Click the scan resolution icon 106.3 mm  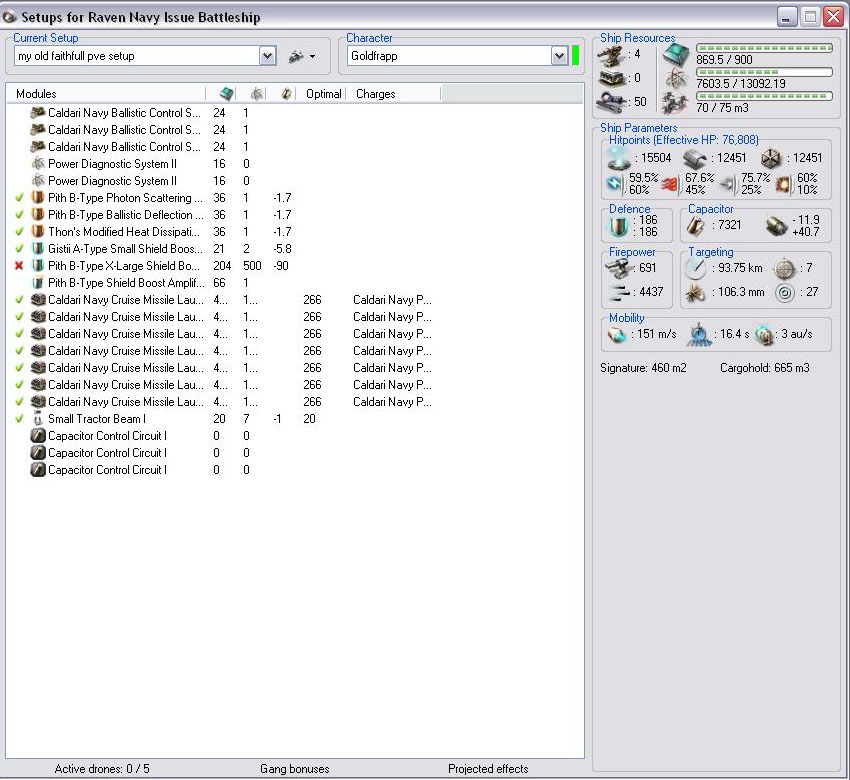(x=696, y=293)
